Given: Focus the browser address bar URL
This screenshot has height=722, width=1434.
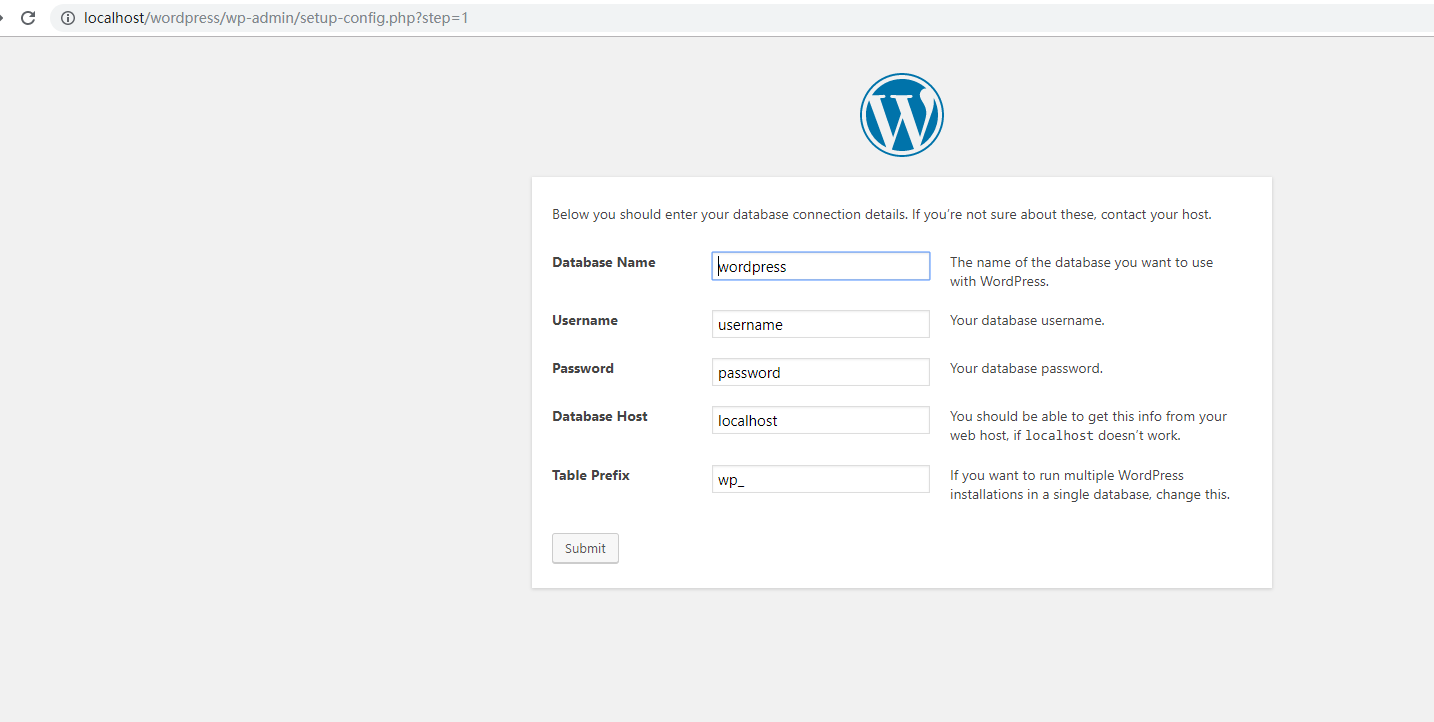Looking at the screenshot, I should (276, 18).
